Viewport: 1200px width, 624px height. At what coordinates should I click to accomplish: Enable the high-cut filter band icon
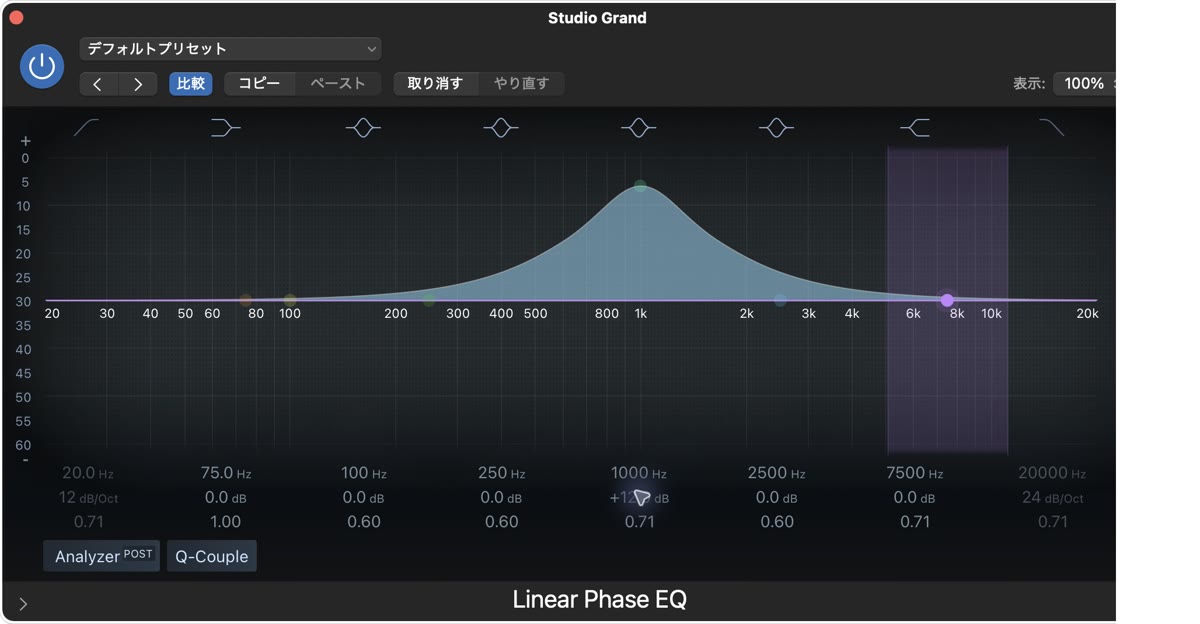[x=1052, y=127]
